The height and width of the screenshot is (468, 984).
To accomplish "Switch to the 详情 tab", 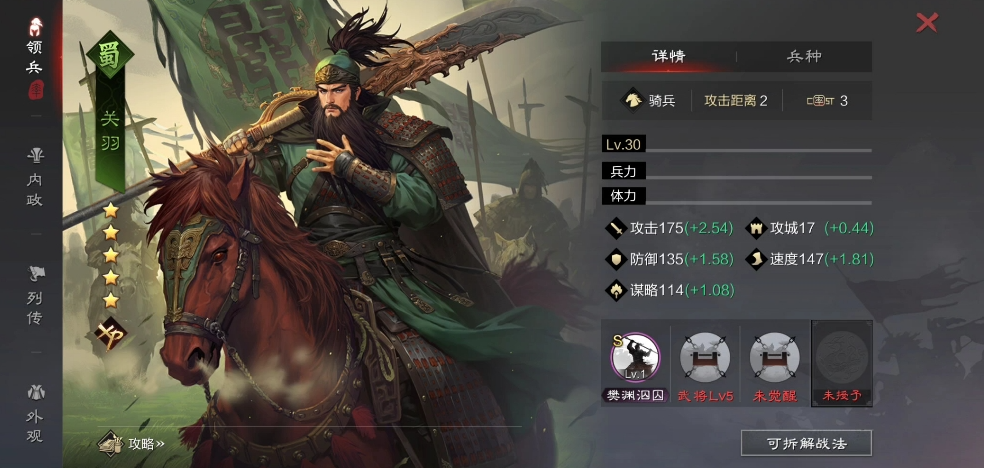I will click(x=668, y=56).
